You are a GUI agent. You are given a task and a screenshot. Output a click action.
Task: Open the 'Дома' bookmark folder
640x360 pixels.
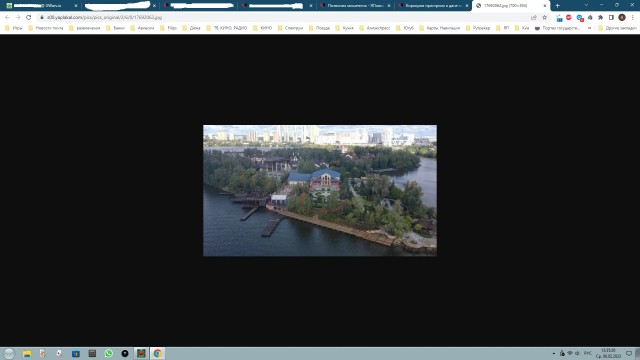[x=191, y=28]
